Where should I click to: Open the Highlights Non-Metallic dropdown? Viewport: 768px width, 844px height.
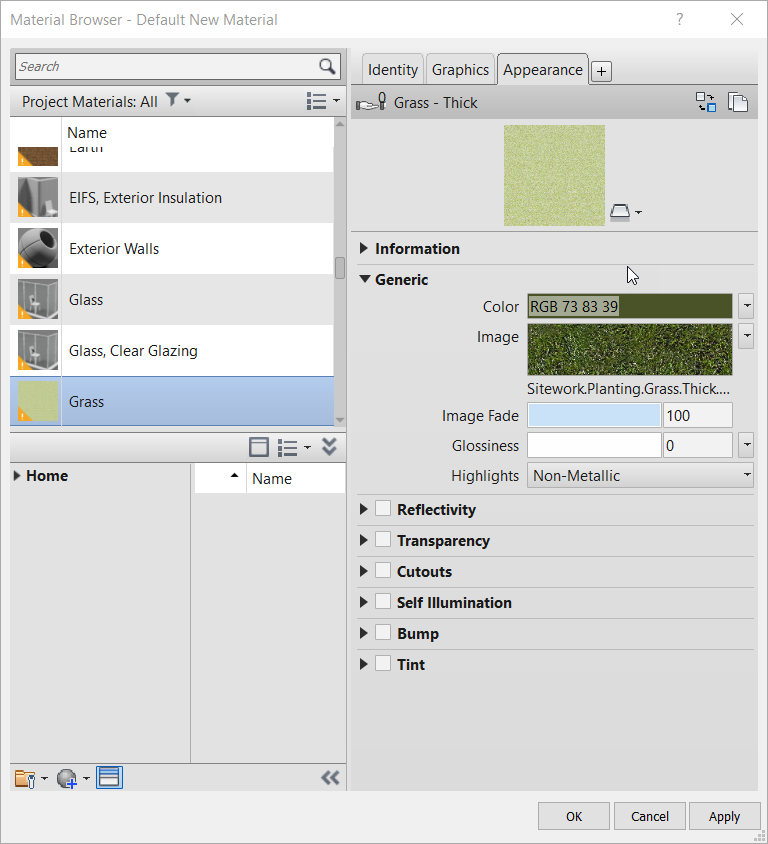(x=640, y=475)
